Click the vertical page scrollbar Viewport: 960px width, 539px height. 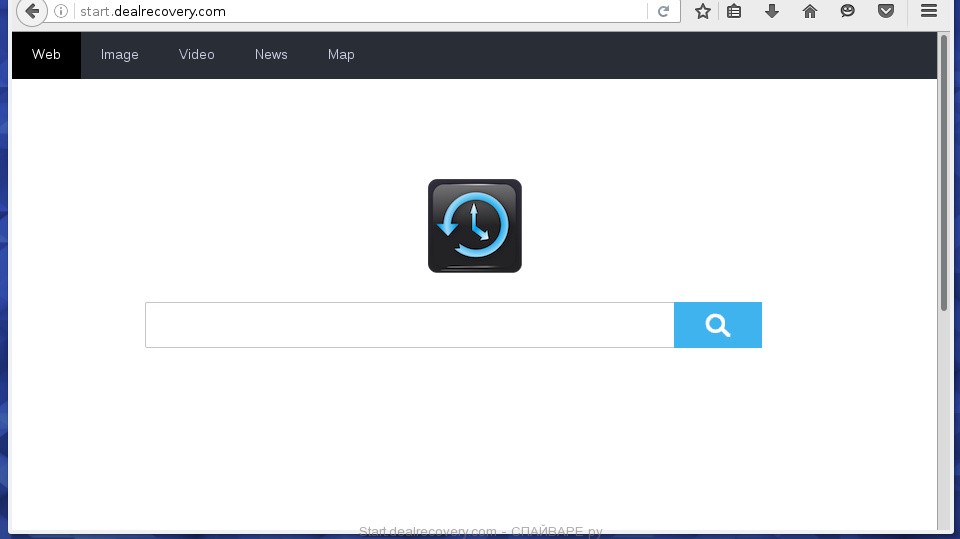[x=944, y=175]
